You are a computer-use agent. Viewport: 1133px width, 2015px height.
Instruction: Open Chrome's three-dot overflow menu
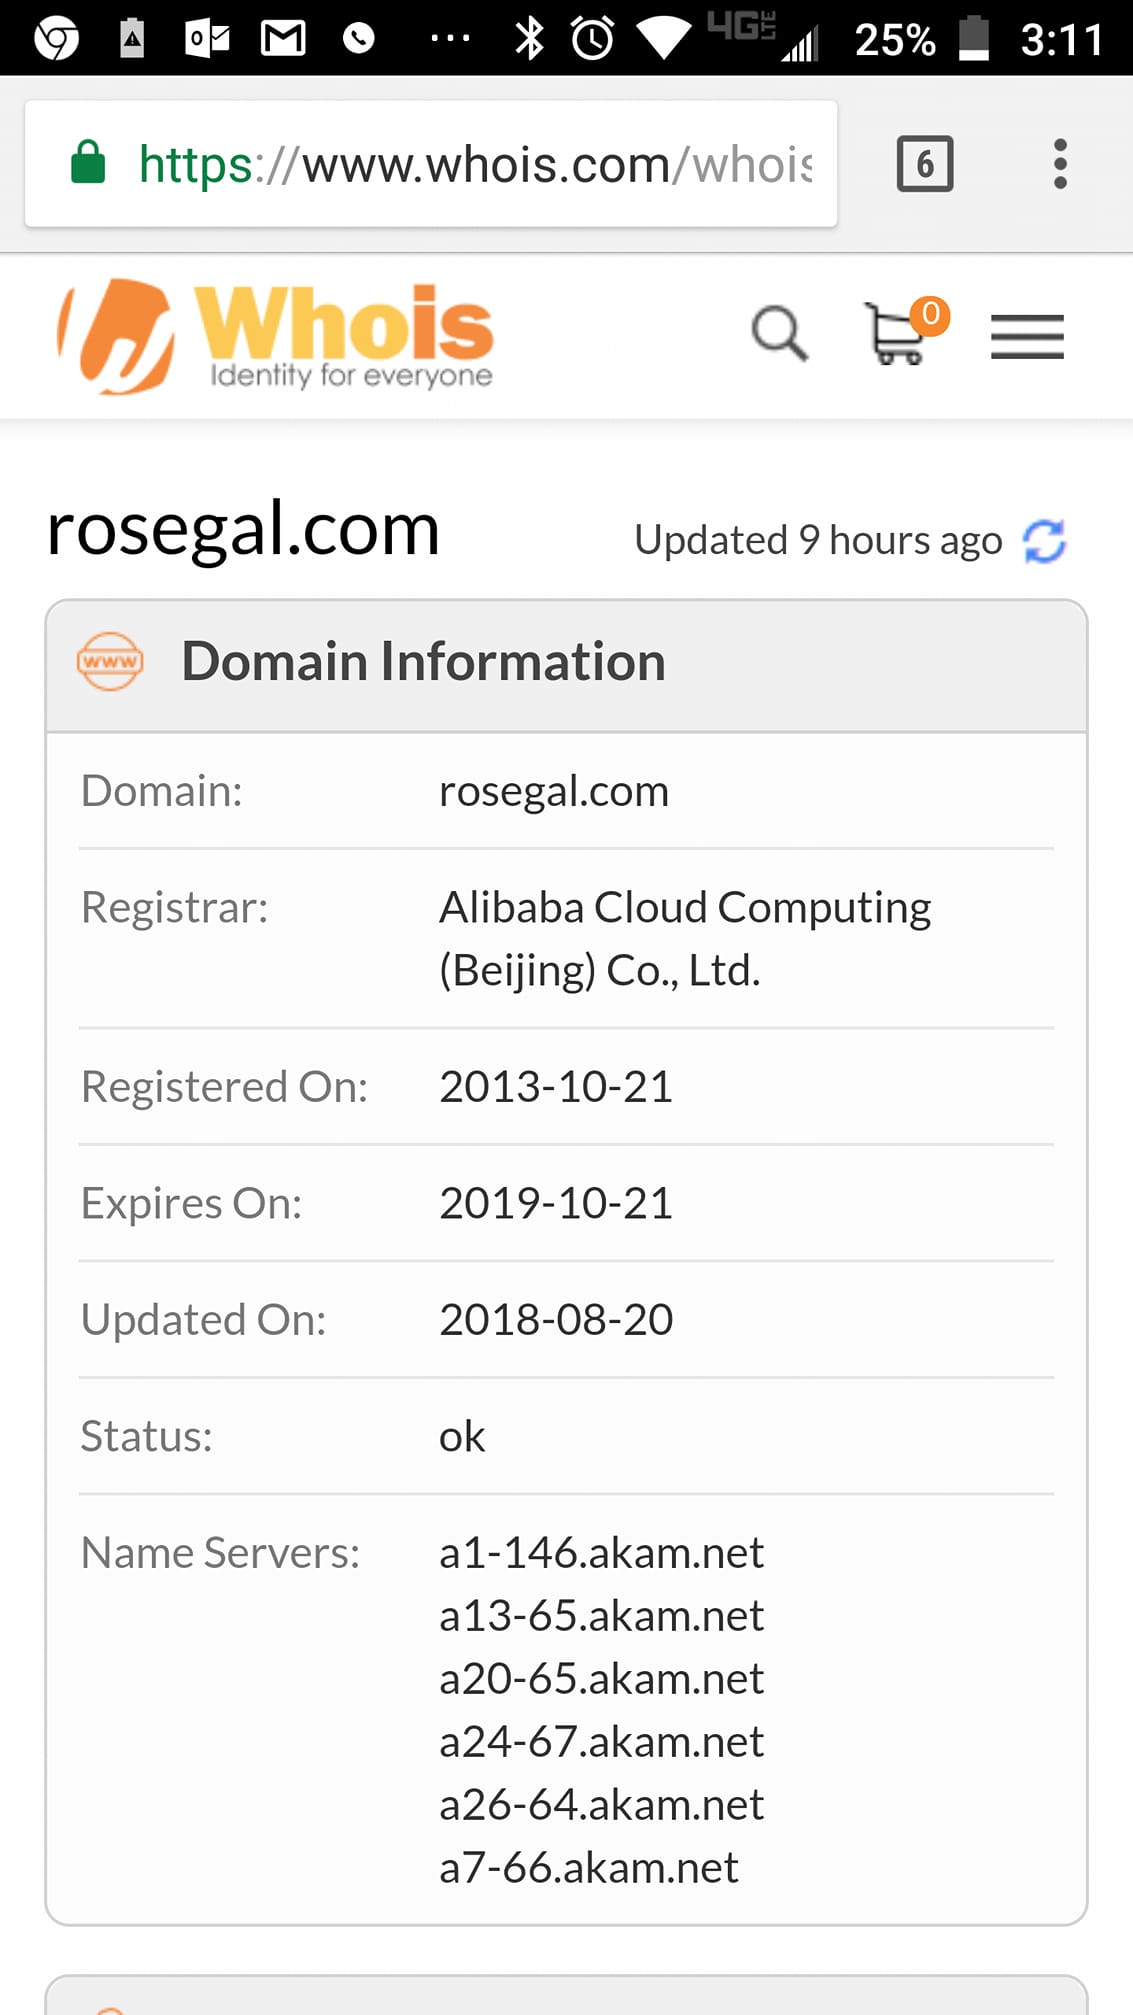coord(1060,164)
